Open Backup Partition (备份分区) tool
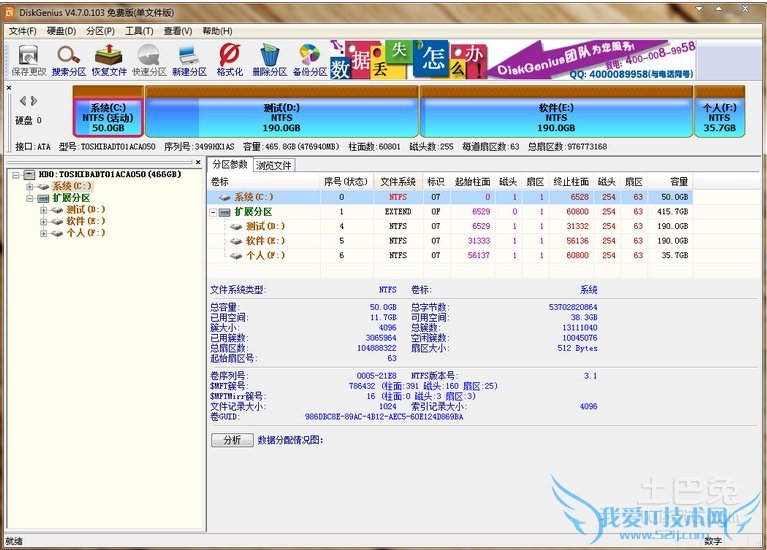The width and height of the screenshot is (767, 550). (310, 60)
